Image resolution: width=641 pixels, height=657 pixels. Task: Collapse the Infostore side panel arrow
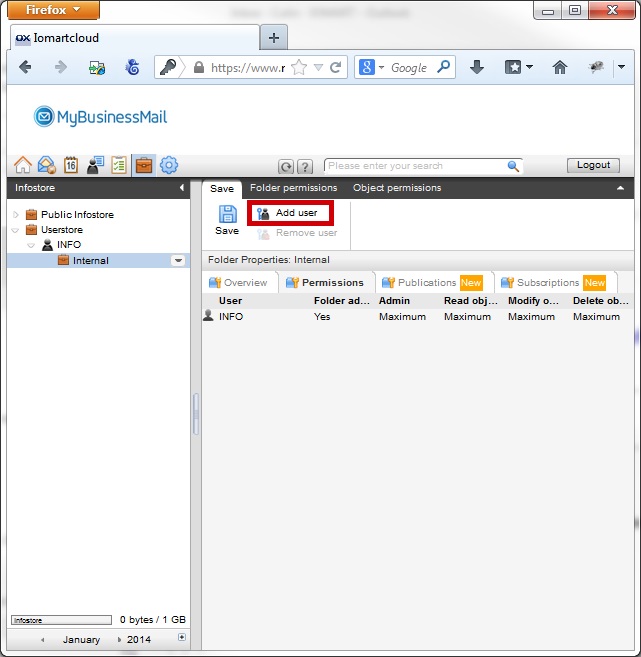coord(182,187)
